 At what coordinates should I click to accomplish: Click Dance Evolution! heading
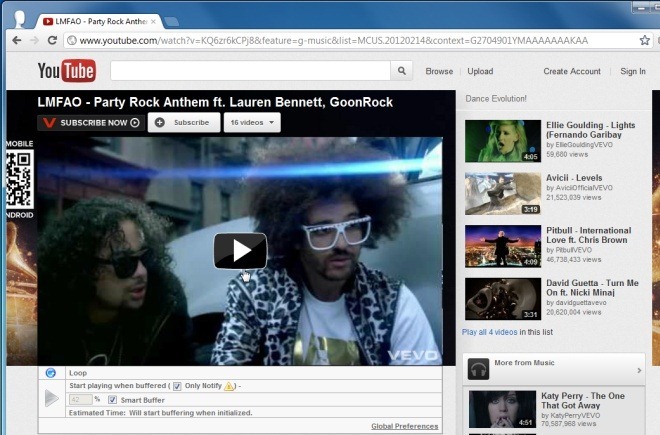[x=496, y=99]
